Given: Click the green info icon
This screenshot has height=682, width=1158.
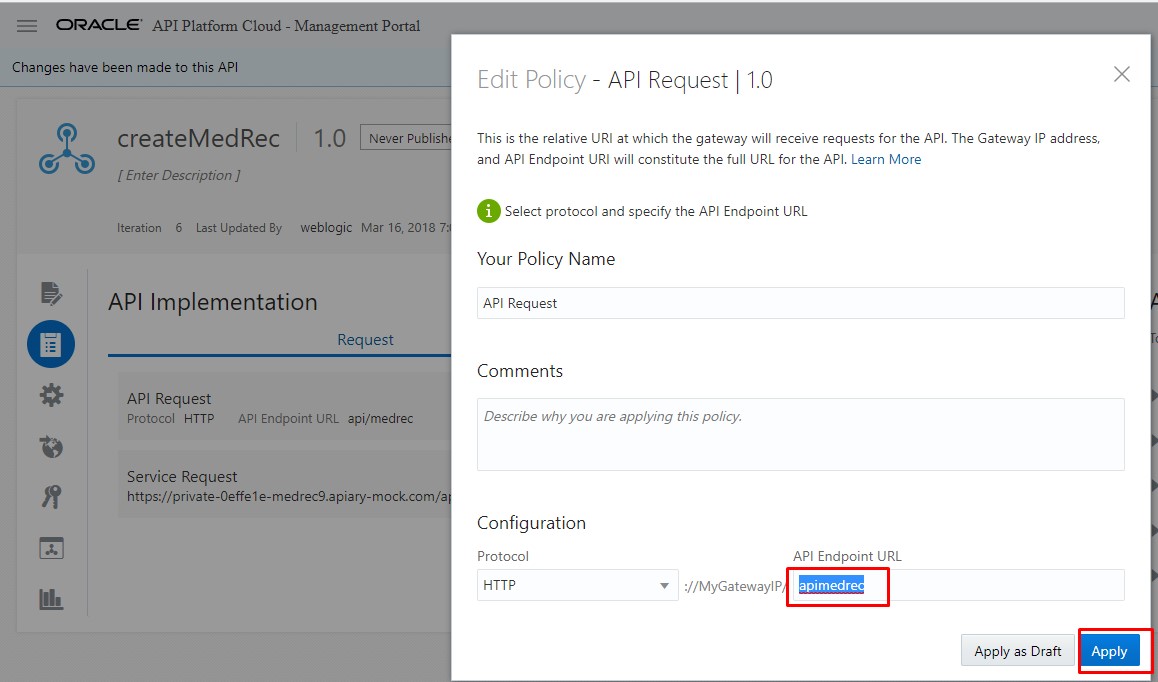Looking at the screenshot, I should tap(488, 211).
